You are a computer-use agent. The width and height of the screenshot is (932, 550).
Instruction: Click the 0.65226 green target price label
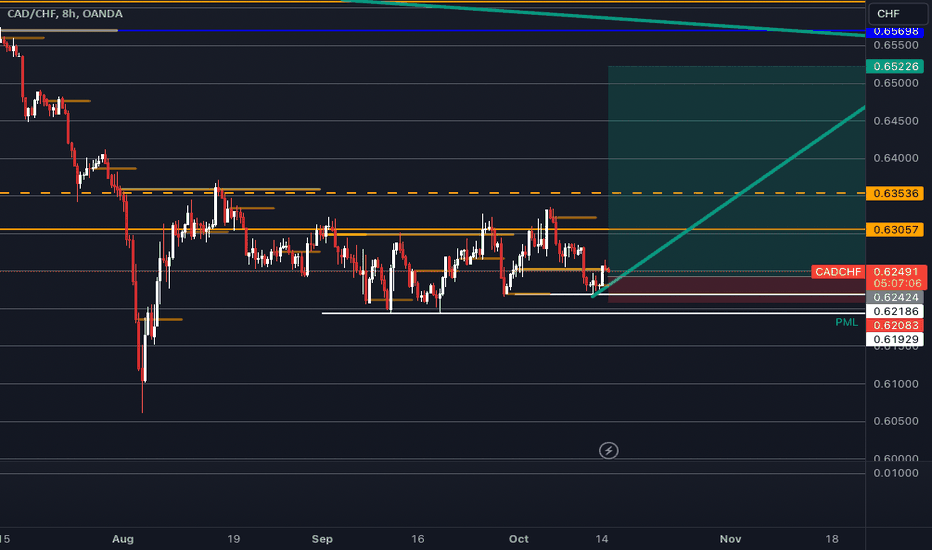[895, 66]
